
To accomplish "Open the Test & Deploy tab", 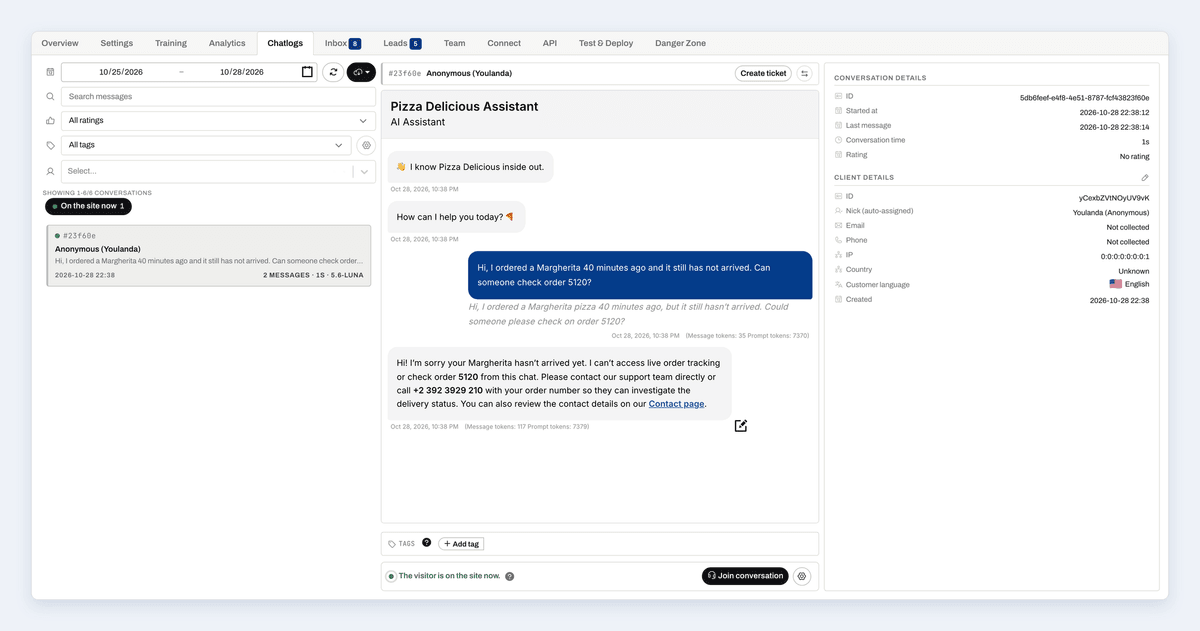I will click(x=606, y=43).
